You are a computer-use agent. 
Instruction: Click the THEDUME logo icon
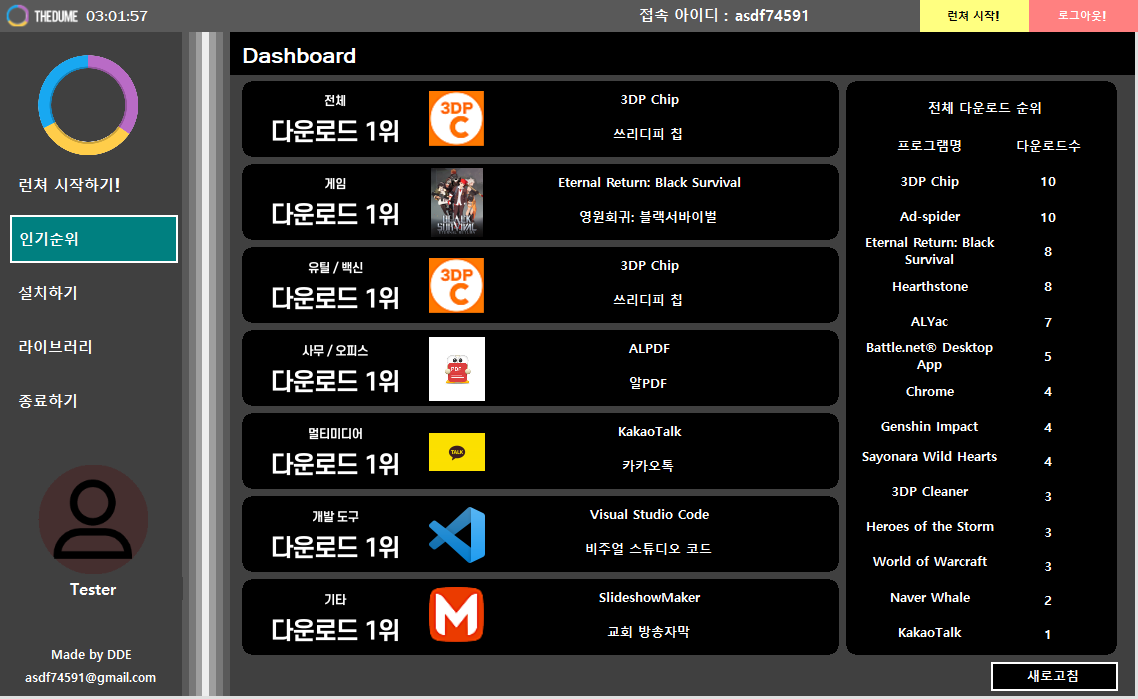click(x=14, y=15)
